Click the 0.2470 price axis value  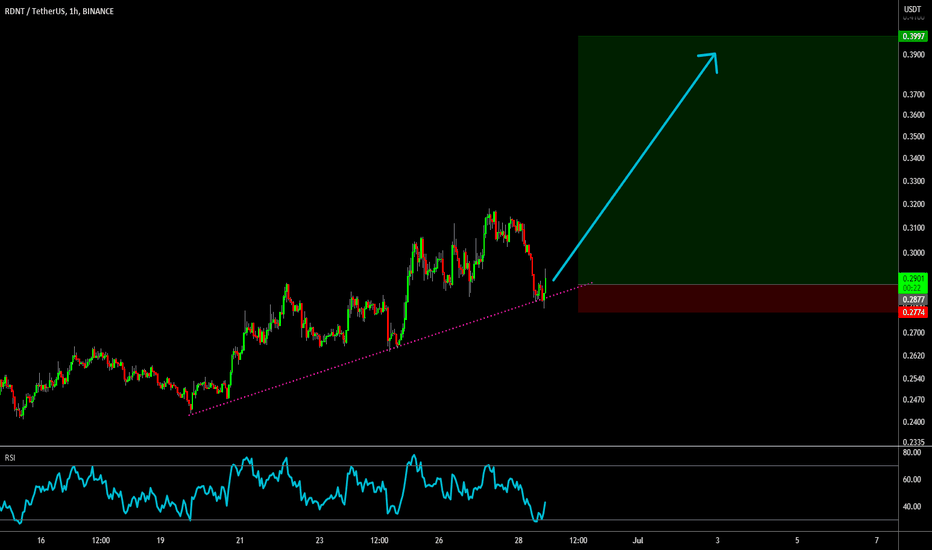[914, 400]
